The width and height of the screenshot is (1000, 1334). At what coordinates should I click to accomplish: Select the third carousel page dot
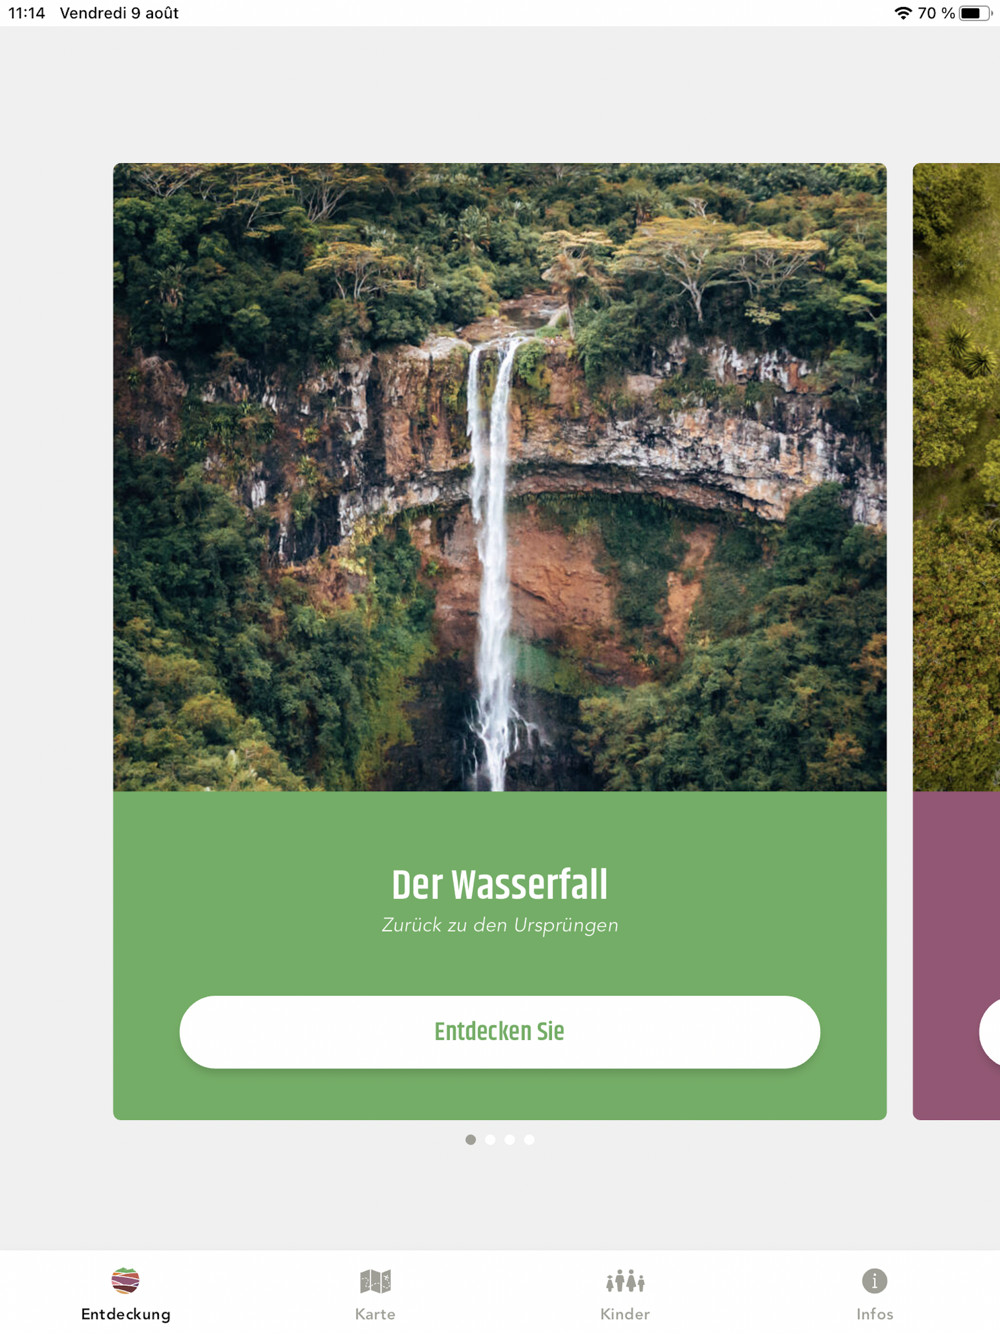tap(510, 1140)
